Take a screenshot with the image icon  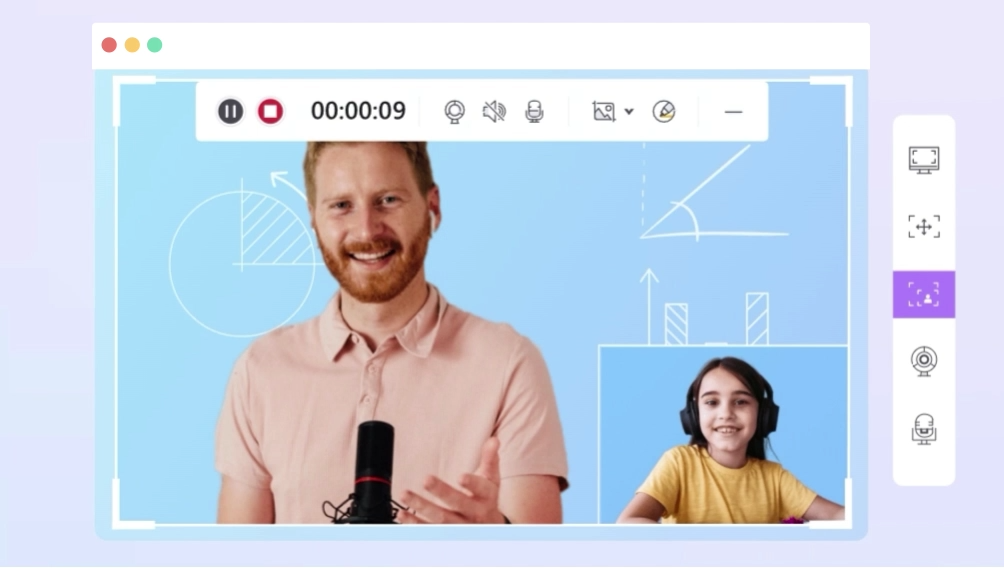pos(603,111)
